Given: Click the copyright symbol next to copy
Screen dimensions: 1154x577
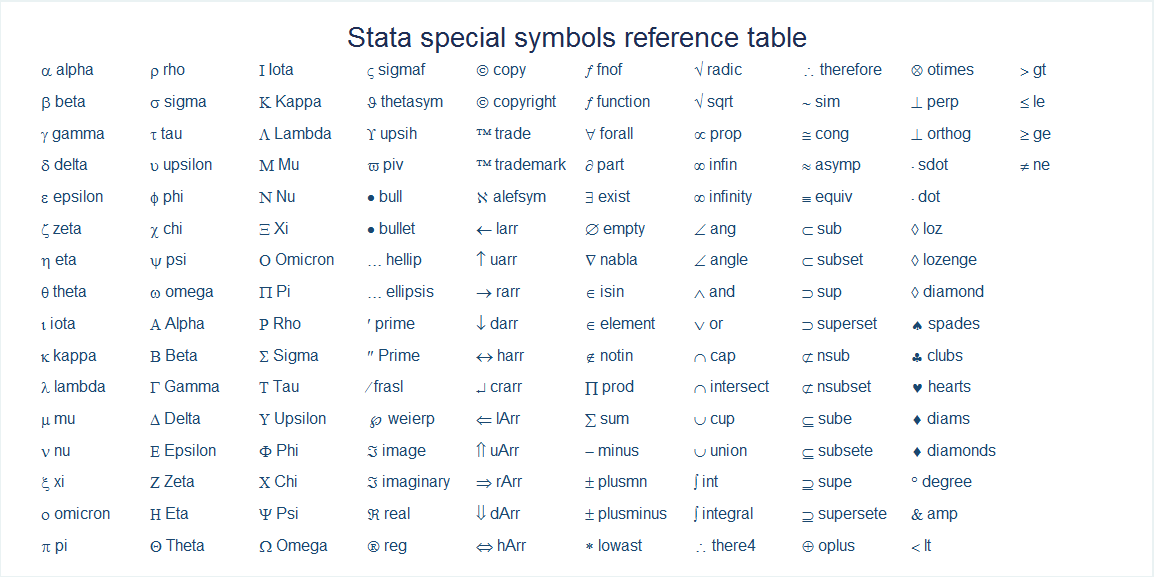Looking at the screenshot, I should click(483, 71).
